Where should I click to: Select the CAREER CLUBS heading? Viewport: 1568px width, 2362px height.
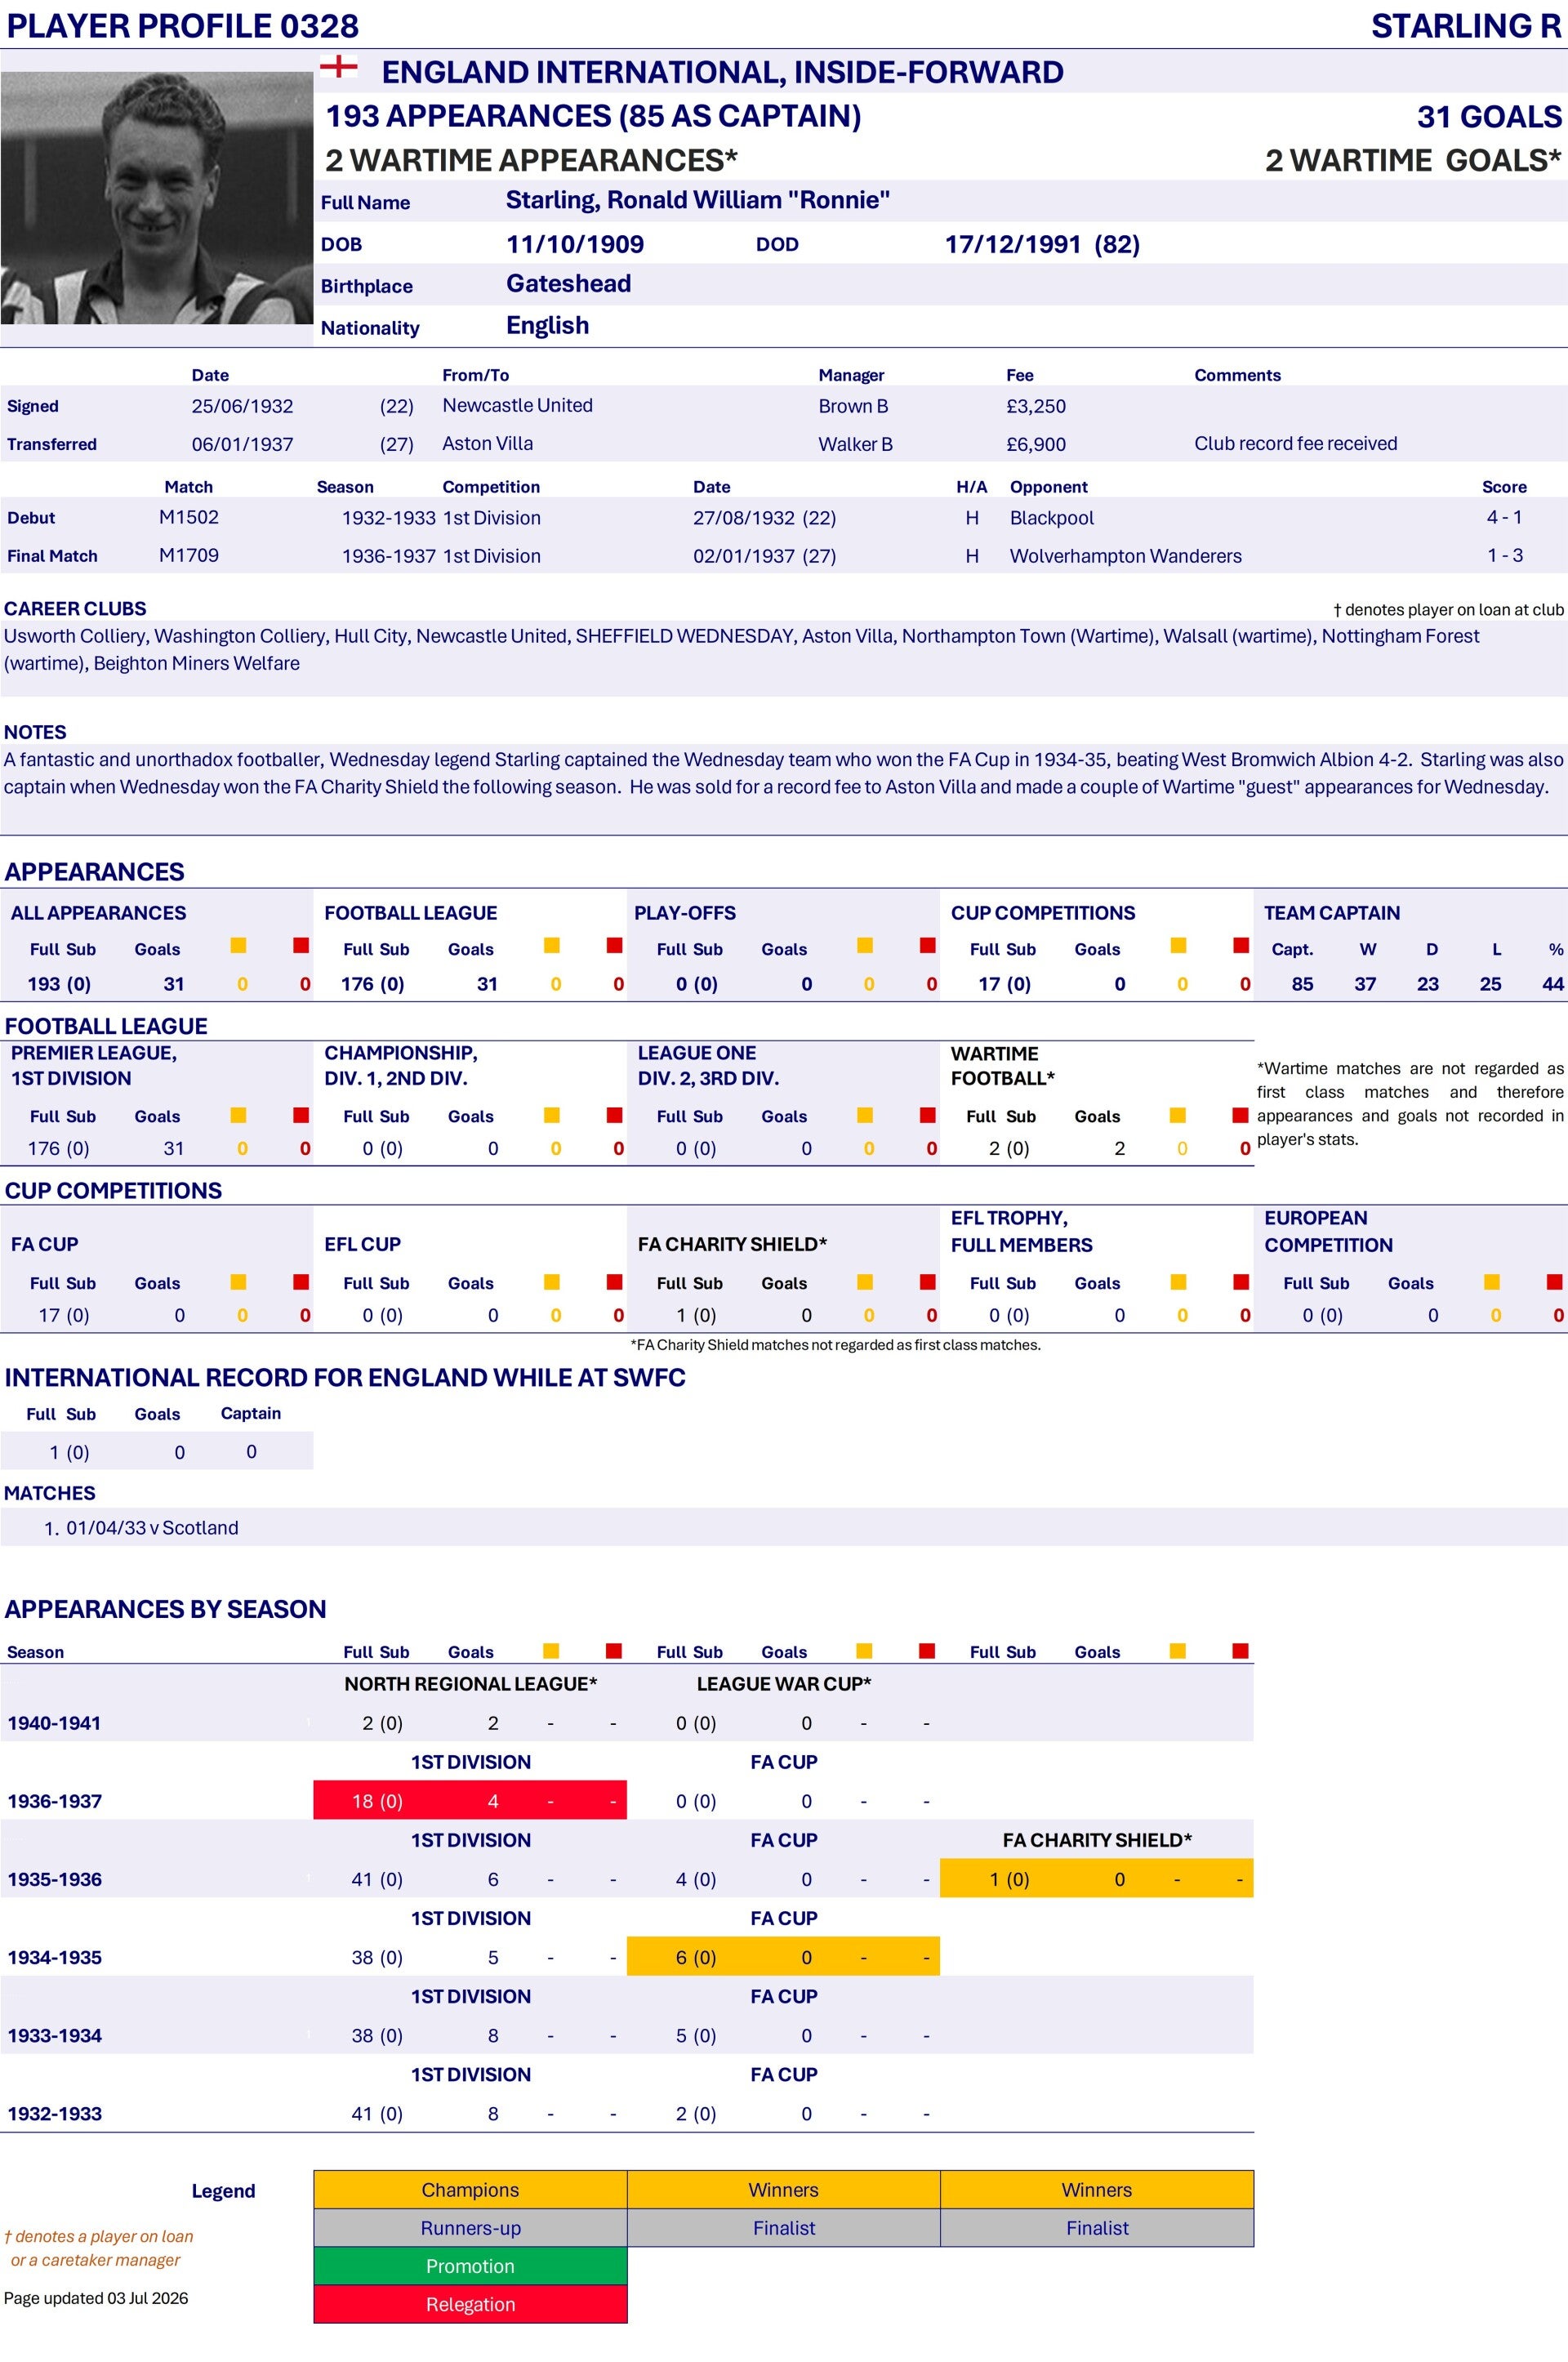coord(75,608)
